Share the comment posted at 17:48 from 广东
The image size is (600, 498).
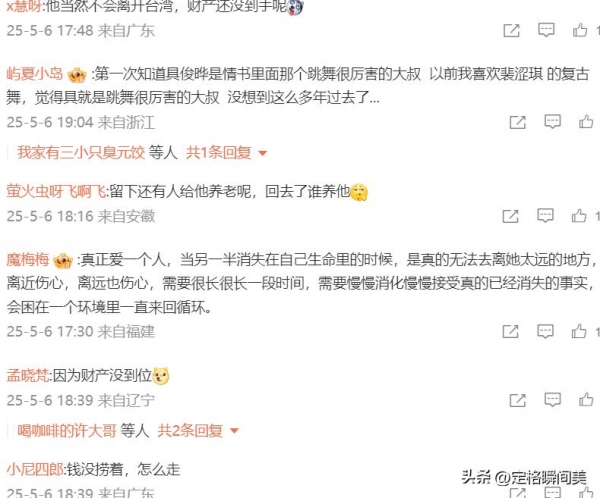(511, 30)
